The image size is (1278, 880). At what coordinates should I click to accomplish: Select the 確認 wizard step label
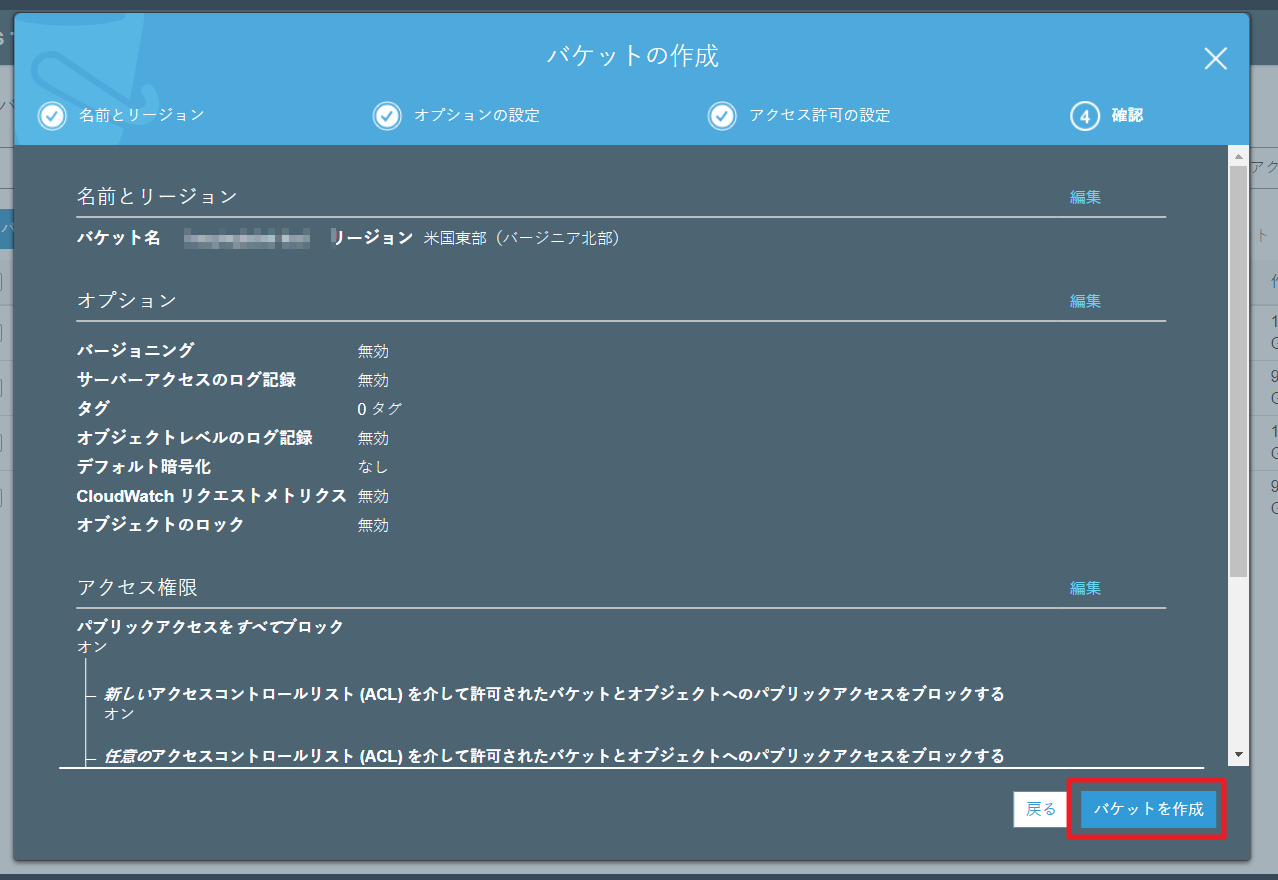click(x=1127, y=115)
